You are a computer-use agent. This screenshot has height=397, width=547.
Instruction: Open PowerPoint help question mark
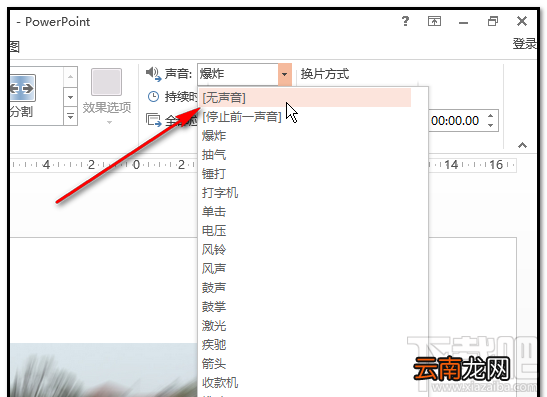click(405, 21)
